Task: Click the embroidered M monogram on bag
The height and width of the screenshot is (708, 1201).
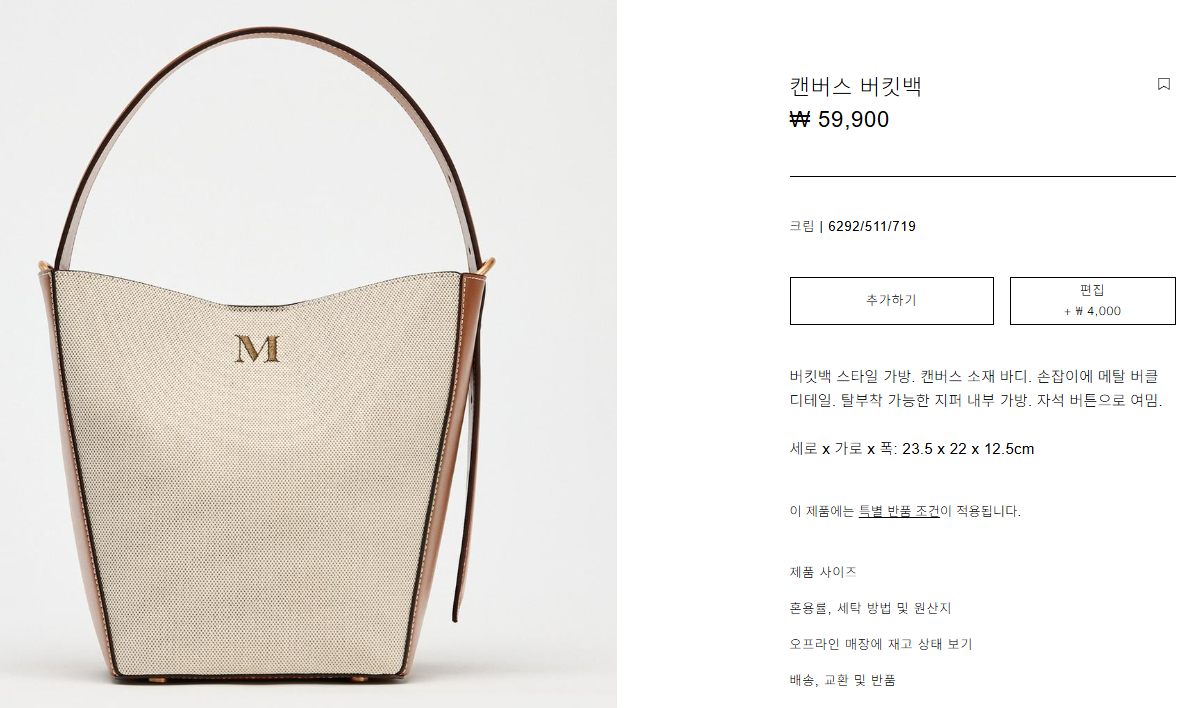Action: (x=258, y=349)
